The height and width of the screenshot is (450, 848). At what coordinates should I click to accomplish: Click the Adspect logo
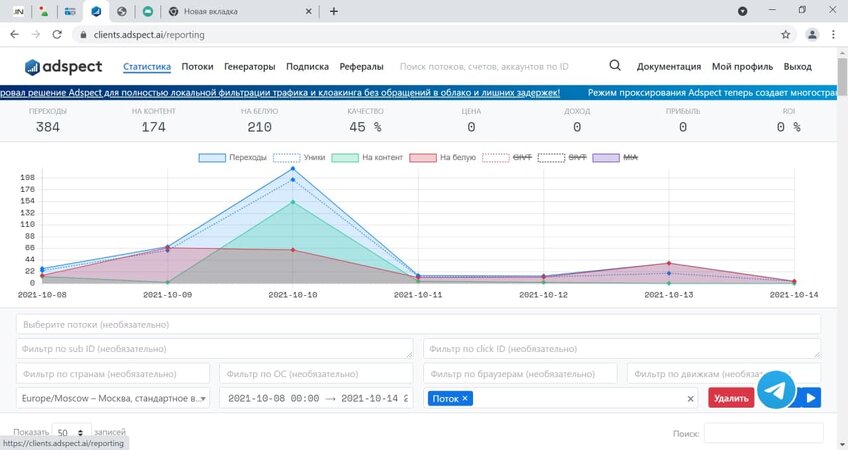(x=61, y=67)
